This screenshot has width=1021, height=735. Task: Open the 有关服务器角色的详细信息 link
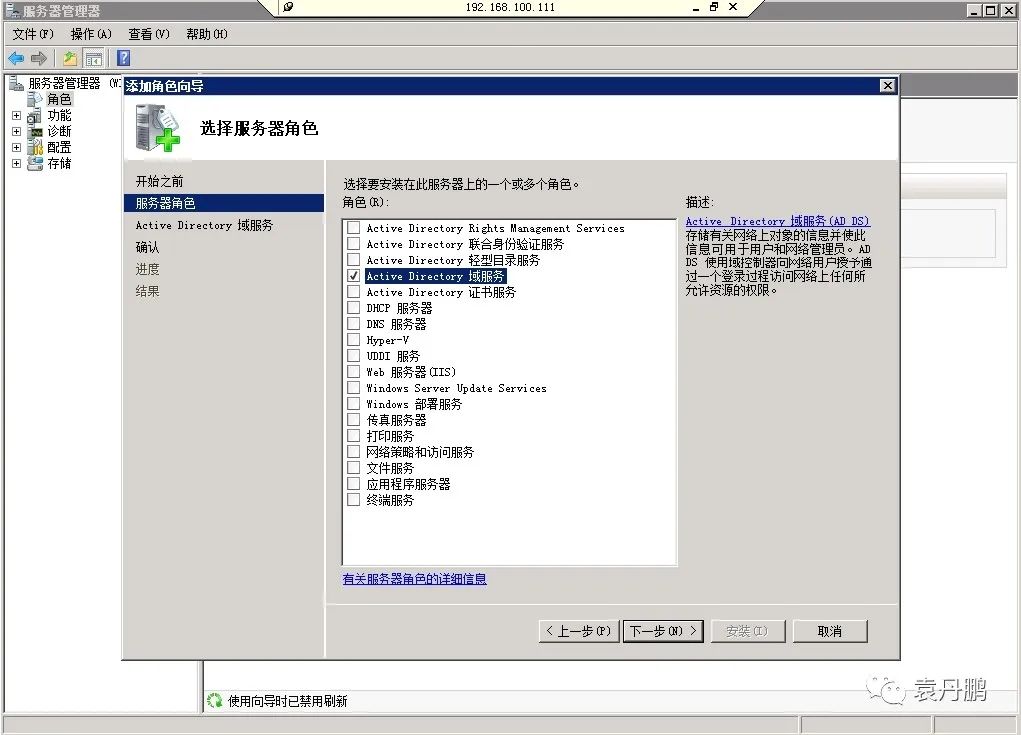click(414, 579)
